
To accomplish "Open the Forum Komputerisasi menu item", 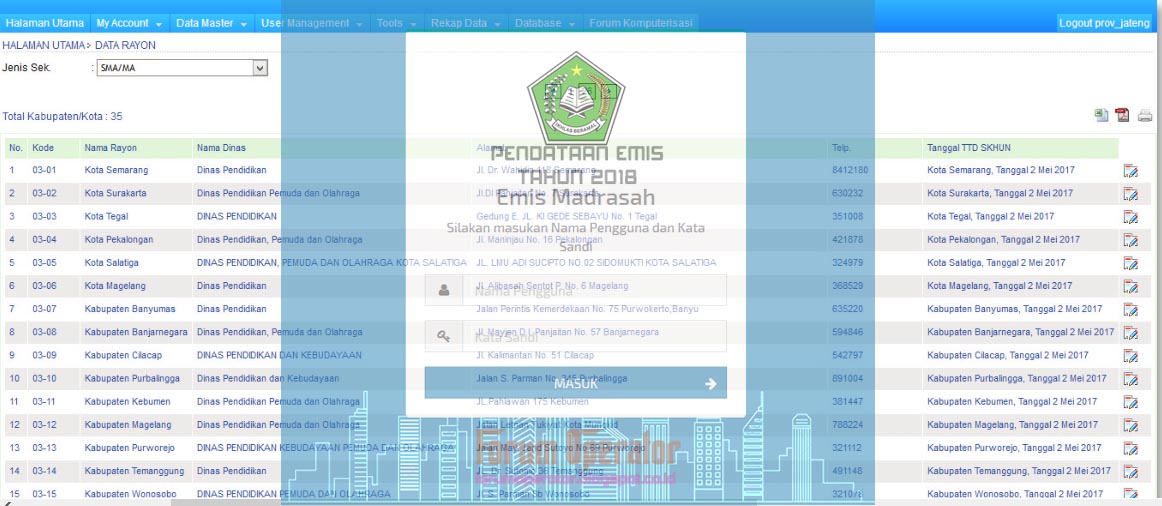I will click(x=640, y=23).
